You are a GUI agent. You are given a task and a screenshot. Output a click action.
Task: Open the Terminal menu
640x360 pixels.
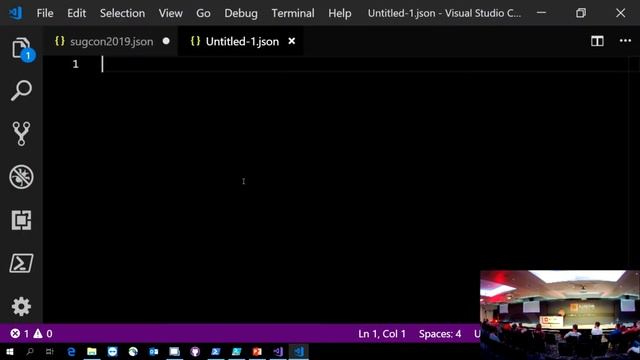(293, 13)
